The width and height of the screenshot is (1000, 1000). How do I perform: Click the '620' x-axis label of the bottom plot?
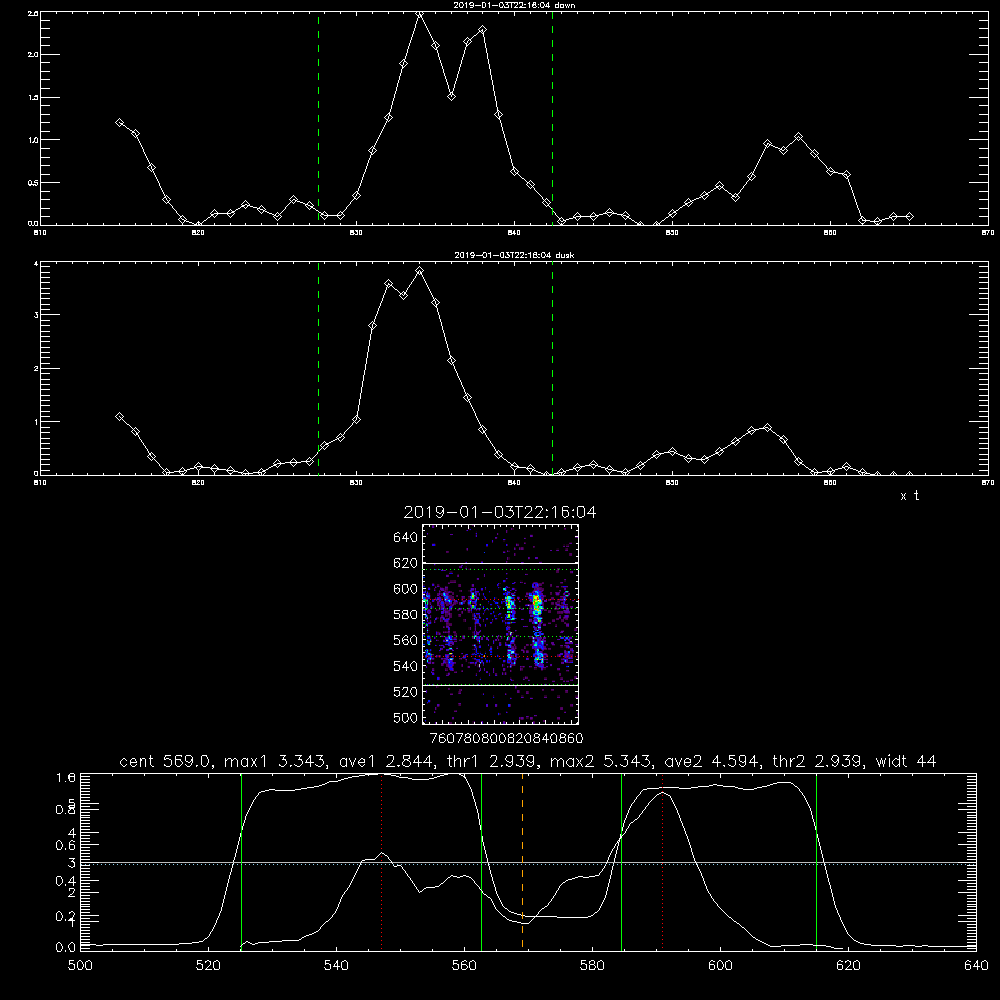click(848, 966)
